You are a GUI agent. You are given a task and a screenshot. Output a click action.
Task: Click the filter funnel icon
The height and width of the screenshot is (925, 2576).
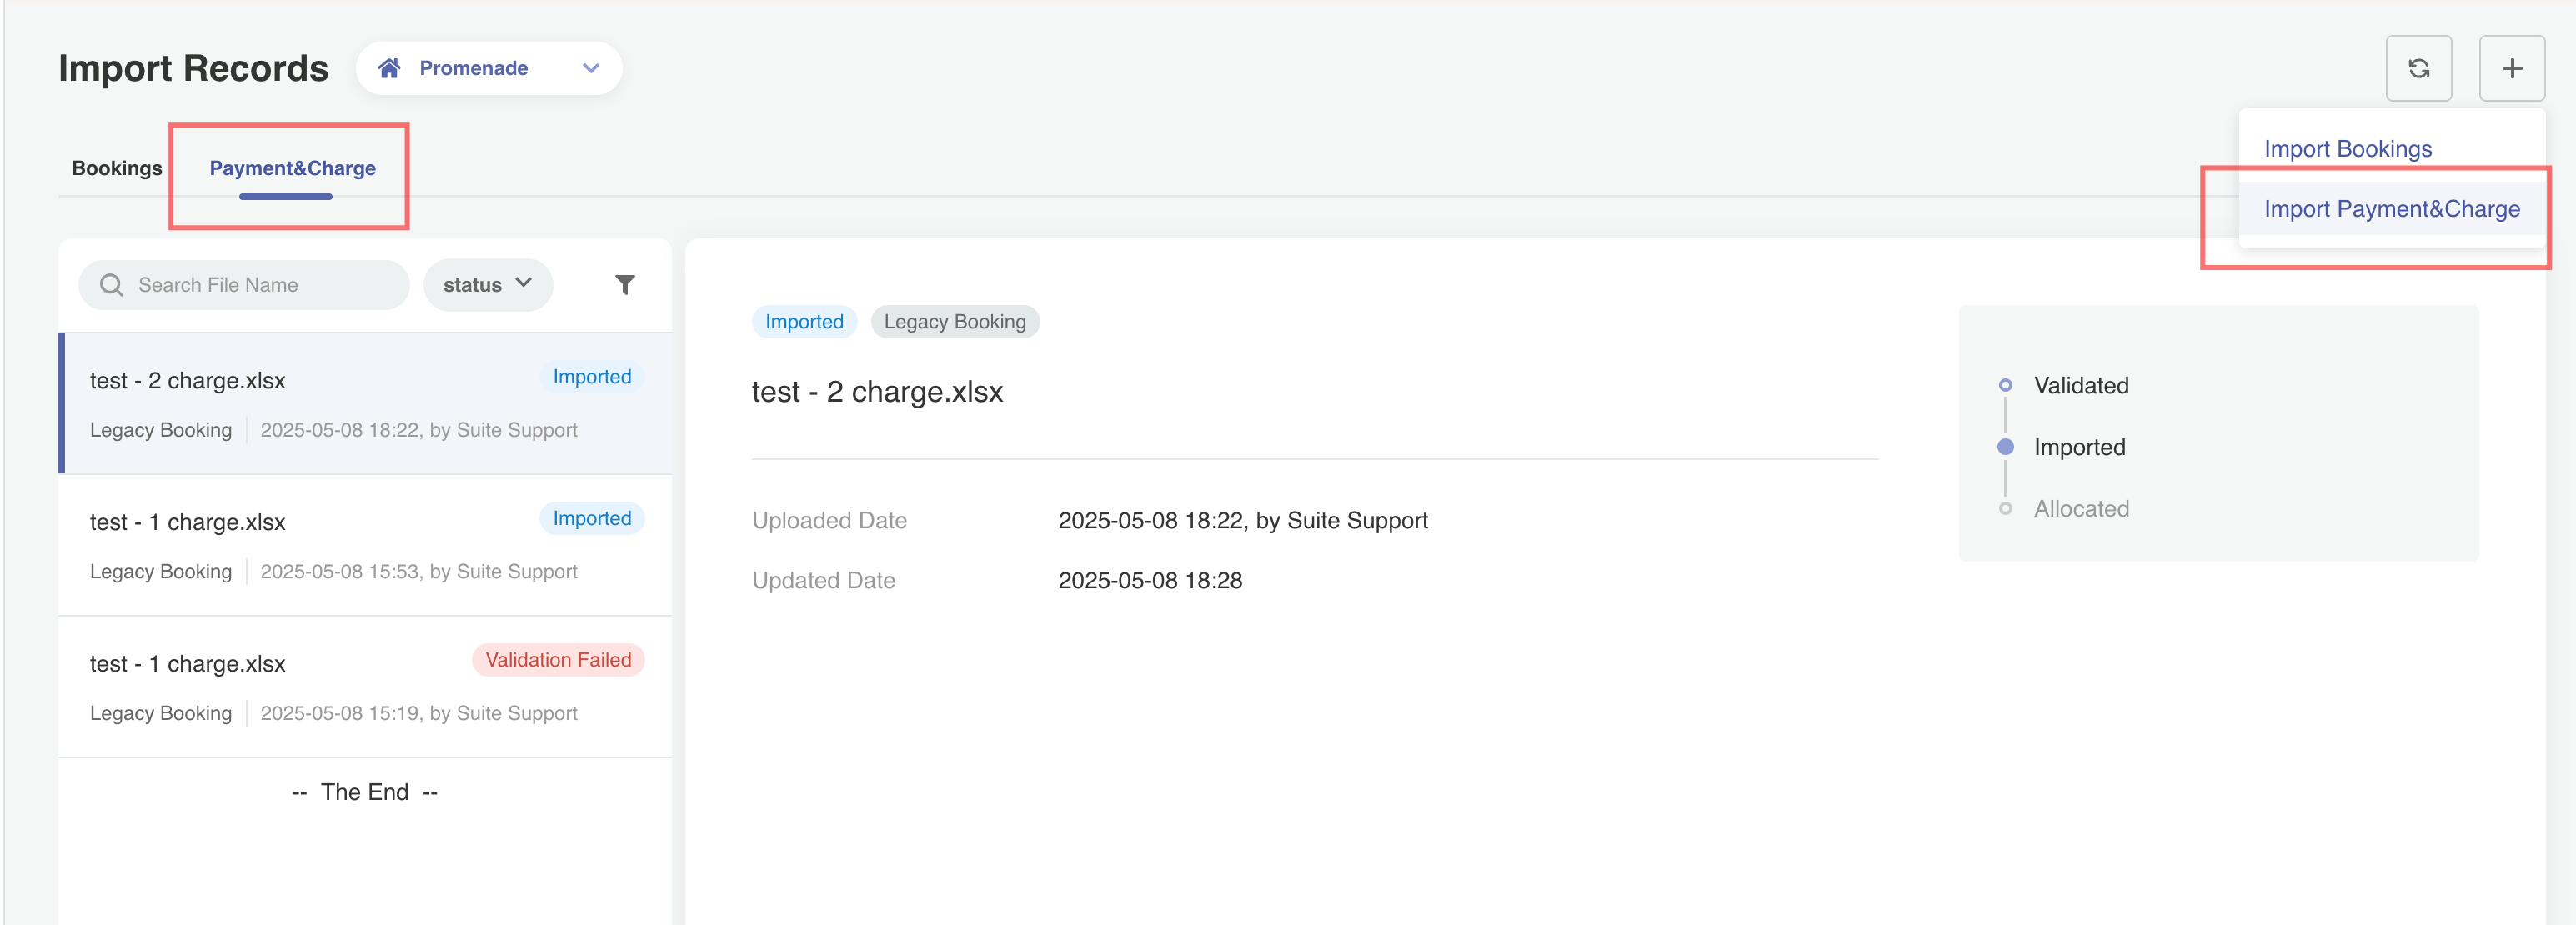coord(624,285)
